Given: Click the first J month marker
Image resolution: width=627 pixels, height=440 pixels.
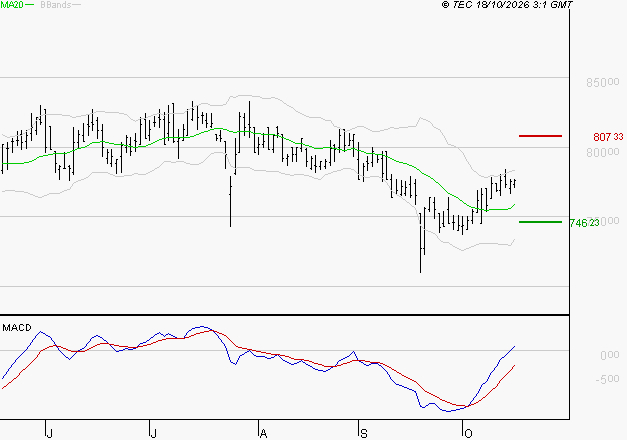Looking at the screenshot, I should 49,434.
